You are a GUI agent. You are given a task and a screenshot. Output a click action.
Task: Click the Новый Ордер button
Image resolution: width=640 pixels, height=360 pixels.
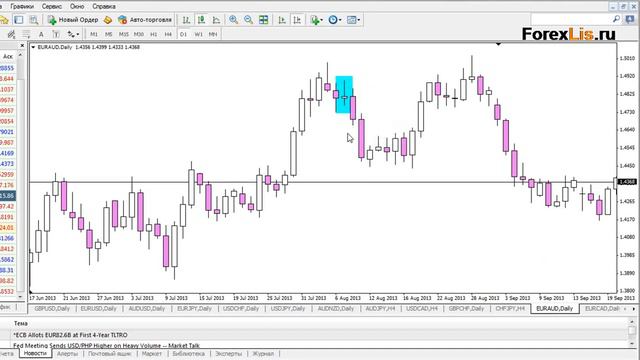click(x=73, y=20)
